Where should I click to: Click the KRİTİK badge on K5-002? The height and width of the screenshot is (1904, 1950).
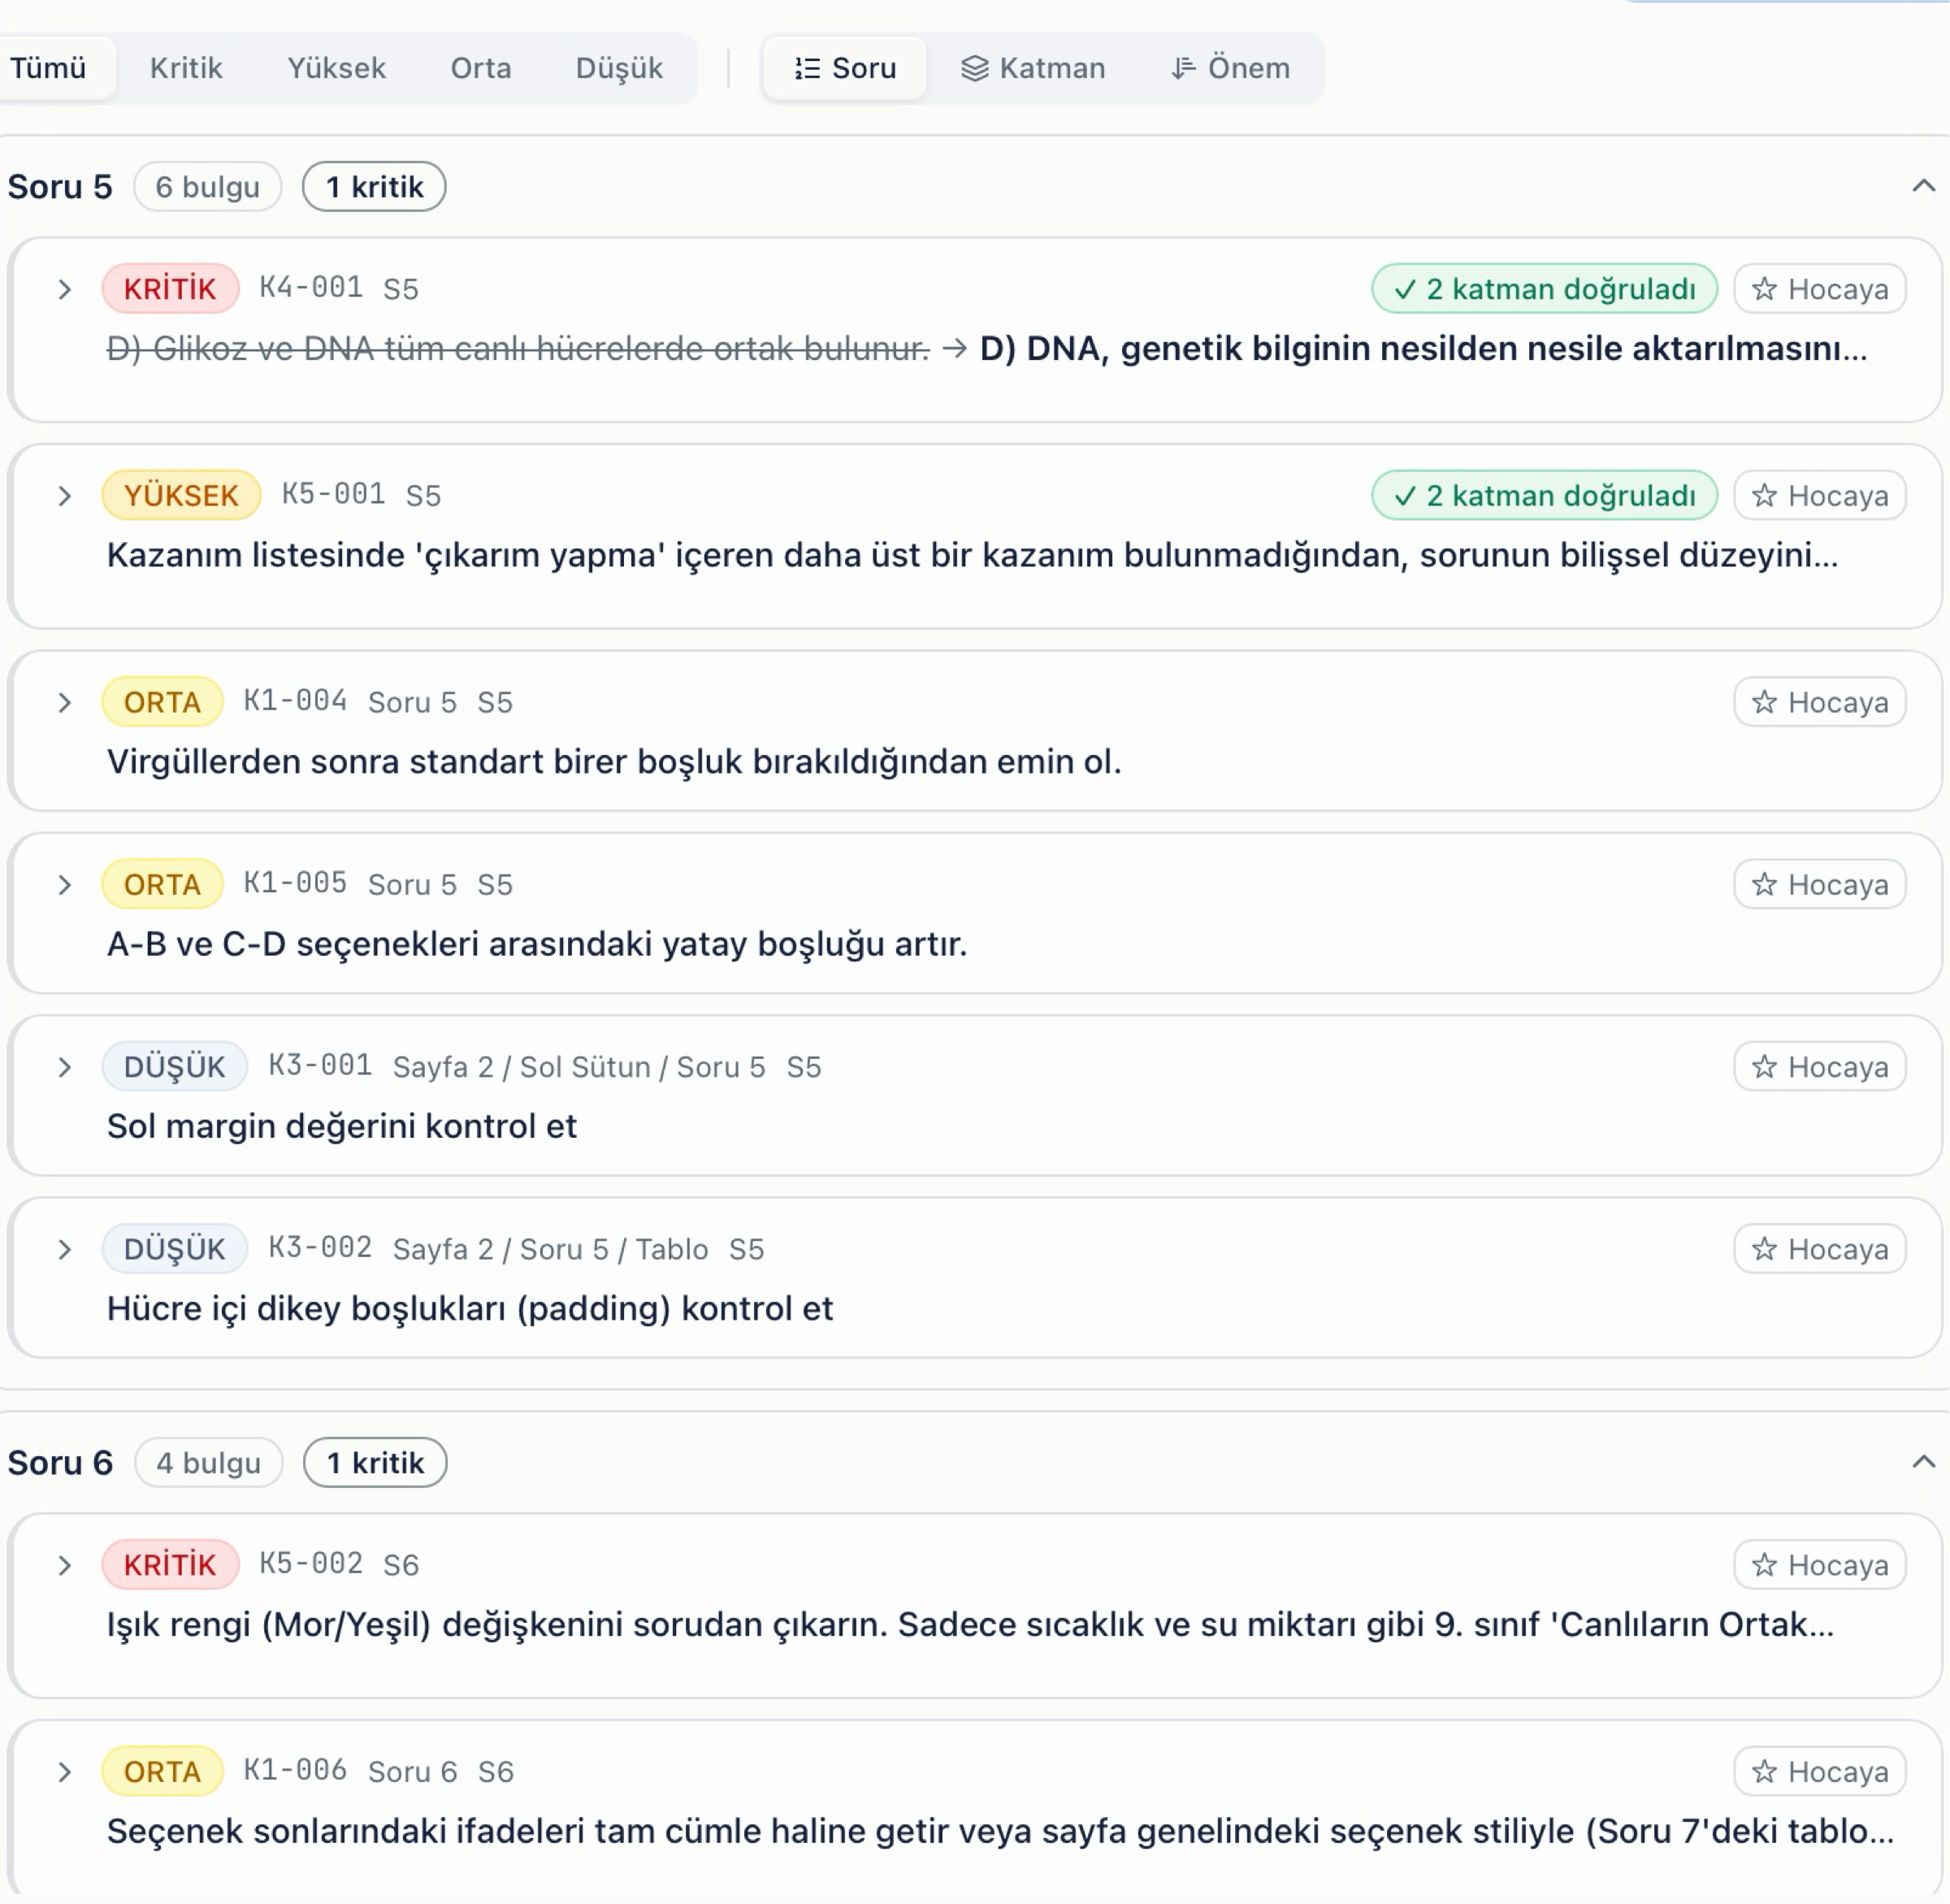[170, 1564]
